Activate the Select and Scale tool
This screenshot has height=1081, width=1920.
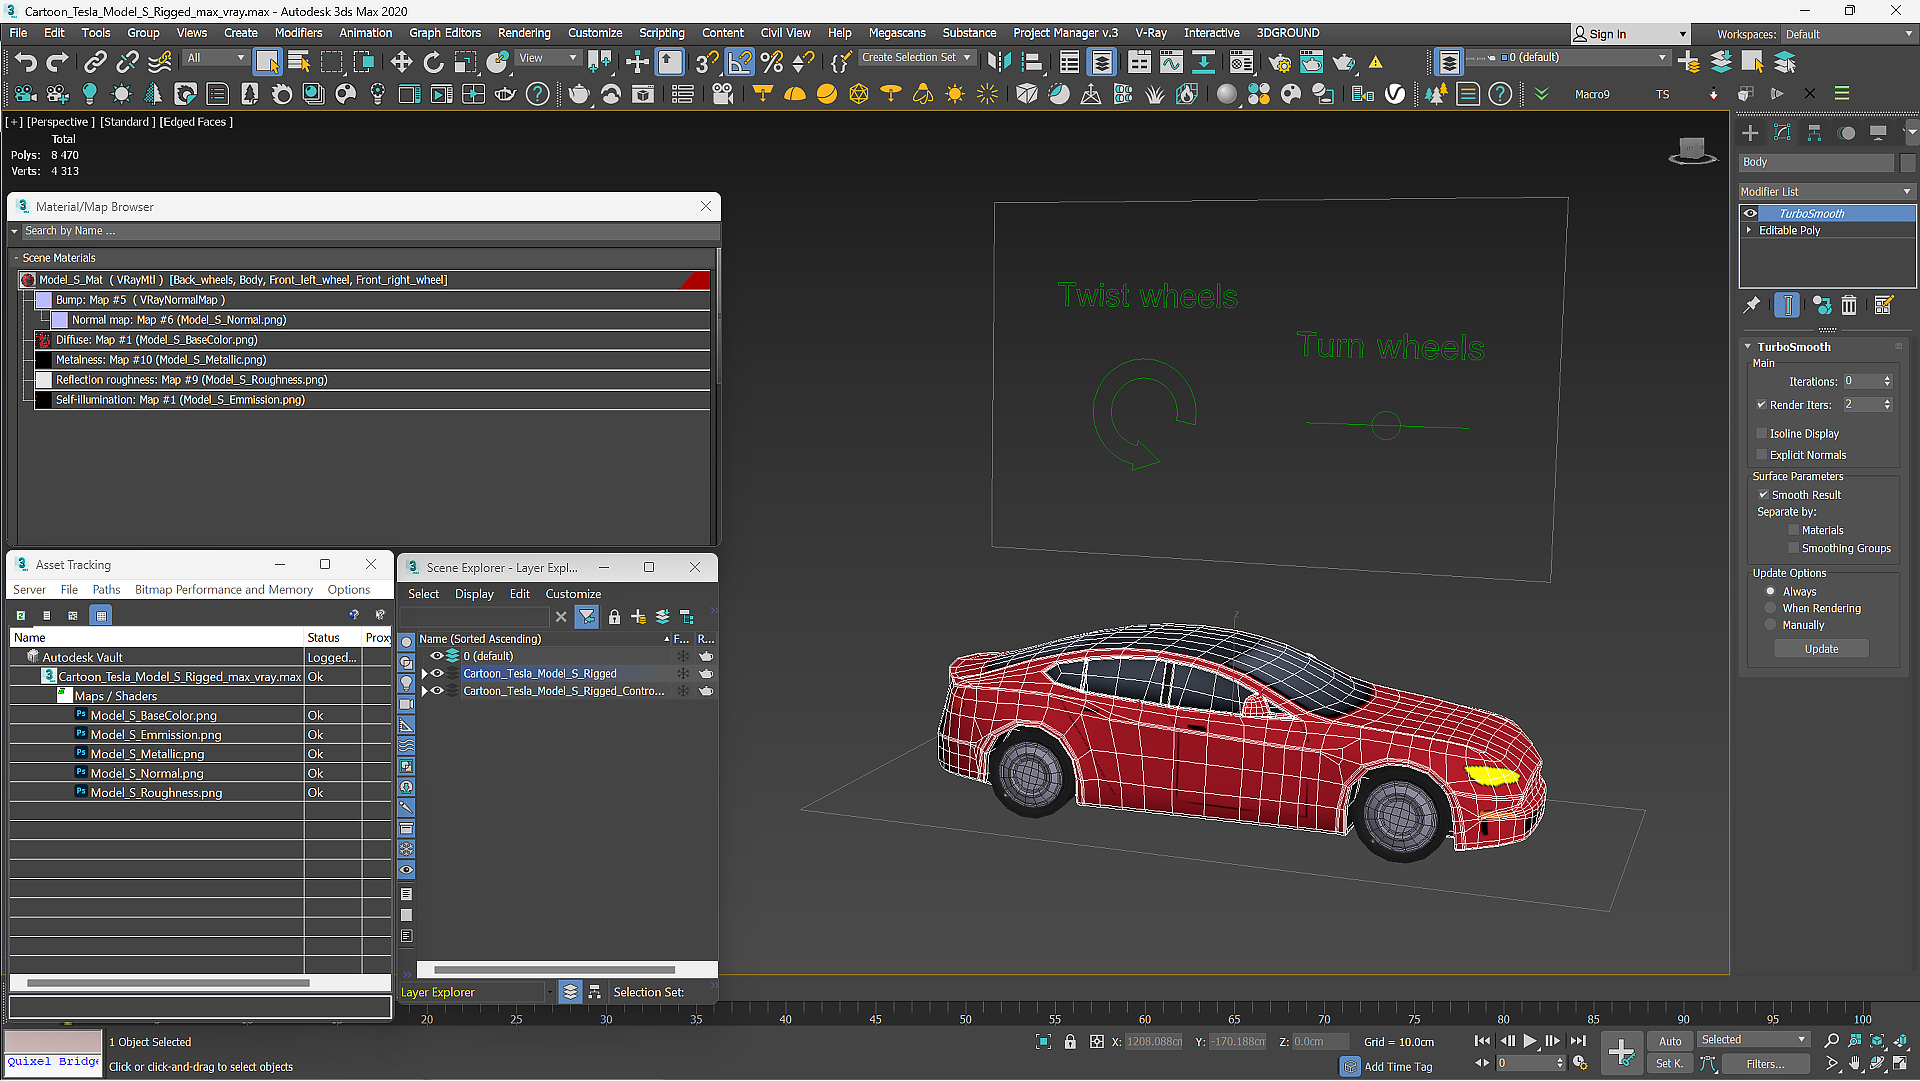(465, 62)
